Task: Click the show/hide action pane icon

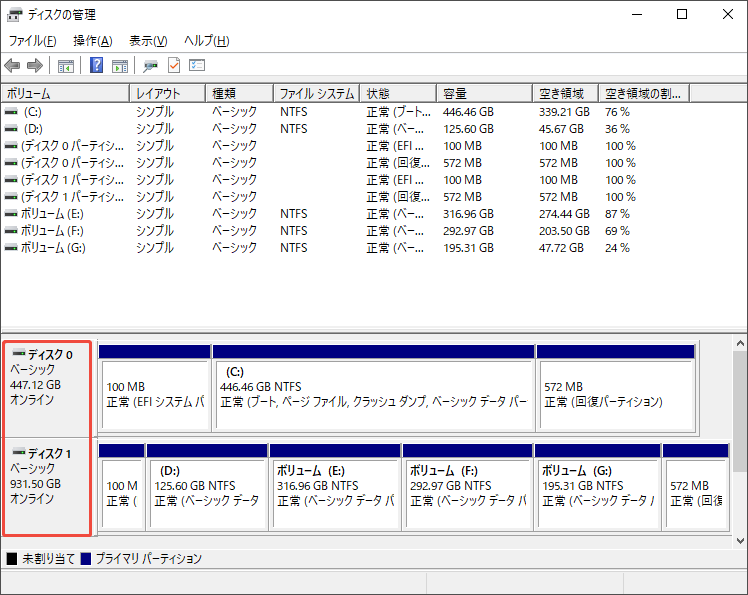Action: tap(120, 66)
